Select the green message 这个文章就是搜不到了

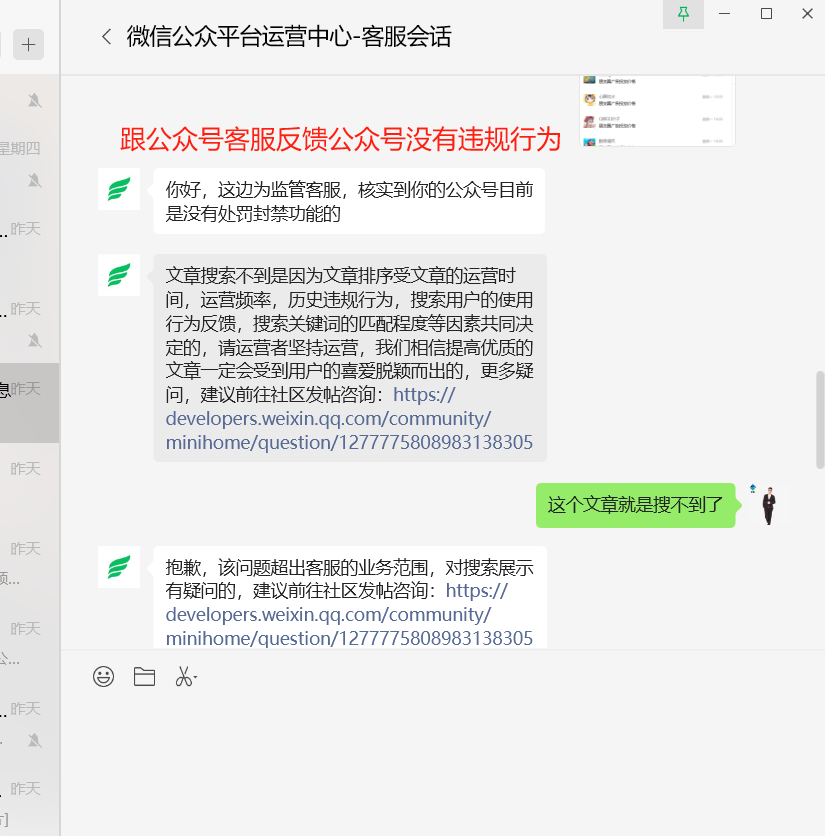(635, 505)
